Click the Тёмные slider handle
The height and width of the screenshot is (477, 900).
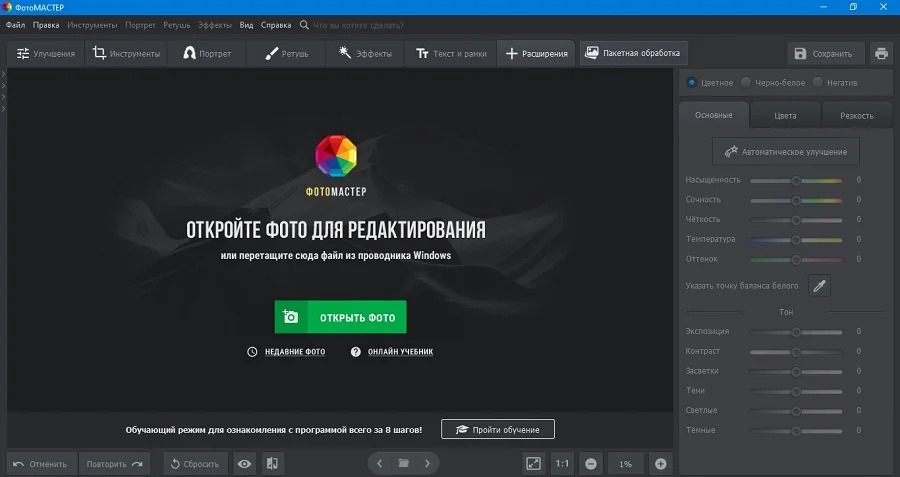796,431
